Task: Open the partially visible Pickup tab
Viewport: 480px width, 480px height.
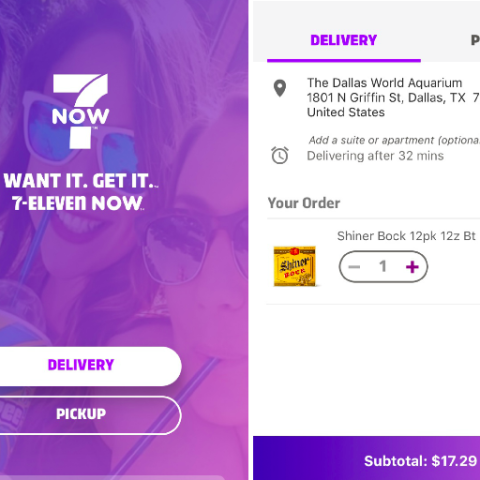Action: pos(475,40)
